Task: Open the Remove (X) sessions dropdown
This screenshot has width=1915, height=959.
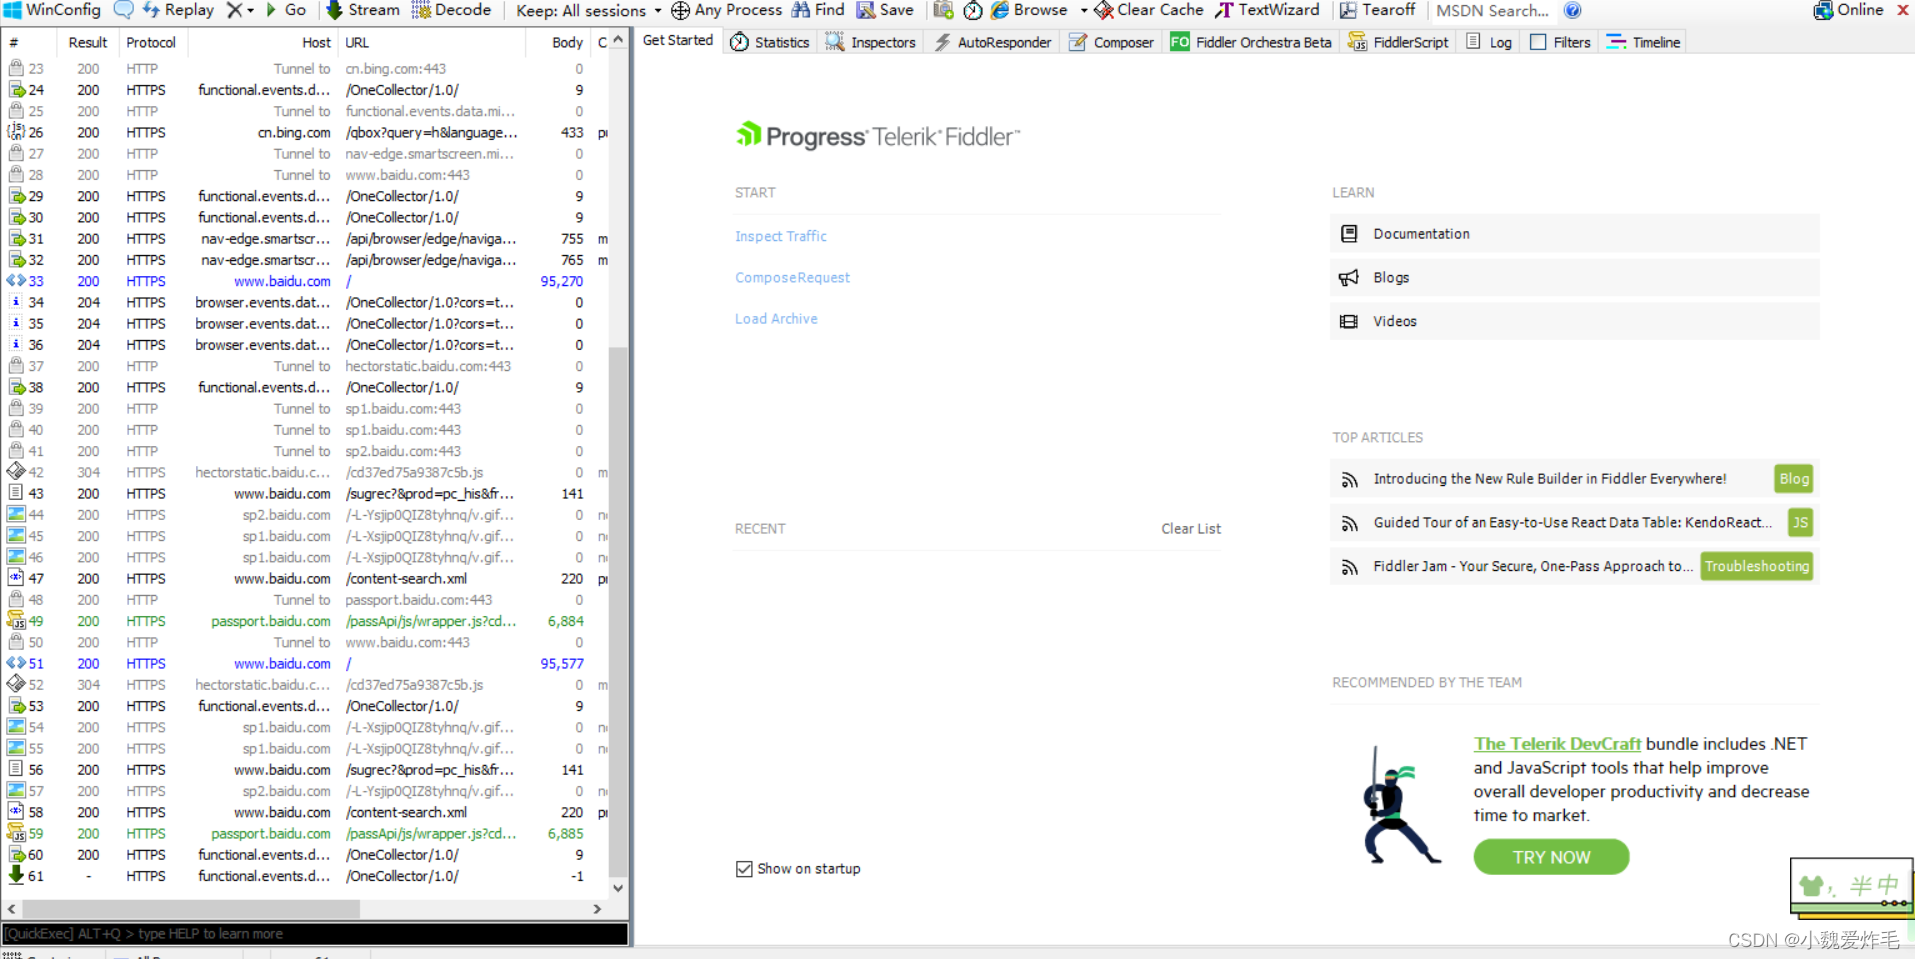Action: [x=239, y=10]
